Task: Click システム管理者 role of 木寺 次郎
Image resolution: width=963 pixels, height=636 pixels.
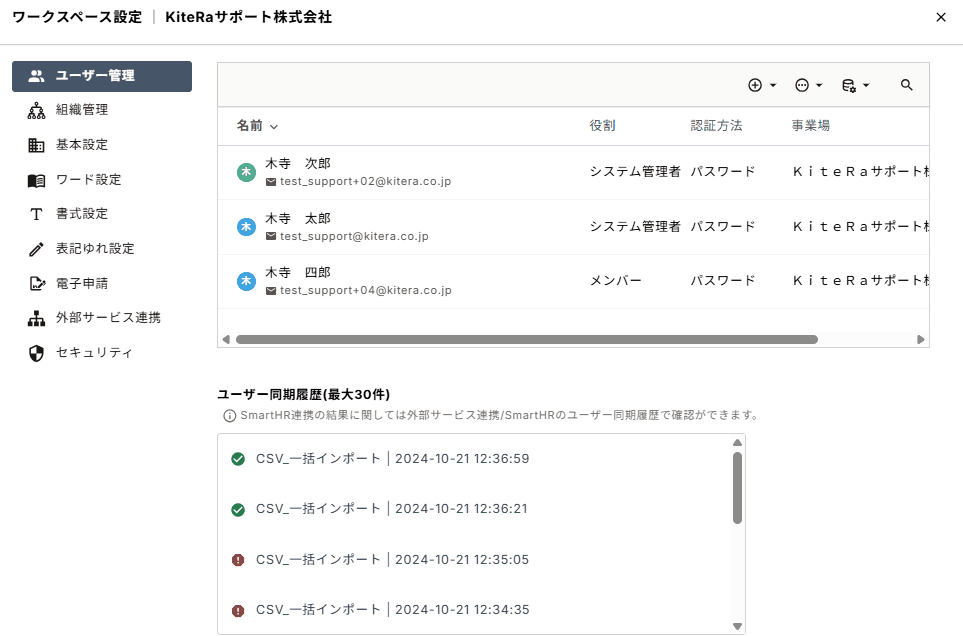Action: tap(635, 172)
